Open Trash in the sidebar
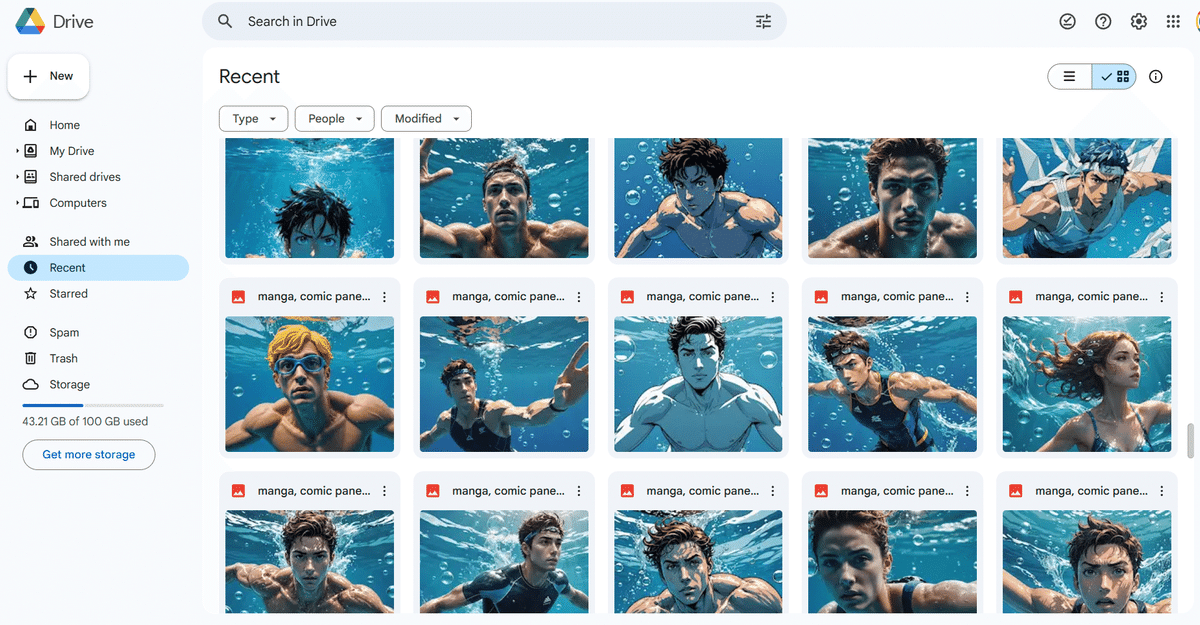The image size is (1200, 625). point(63,358)
